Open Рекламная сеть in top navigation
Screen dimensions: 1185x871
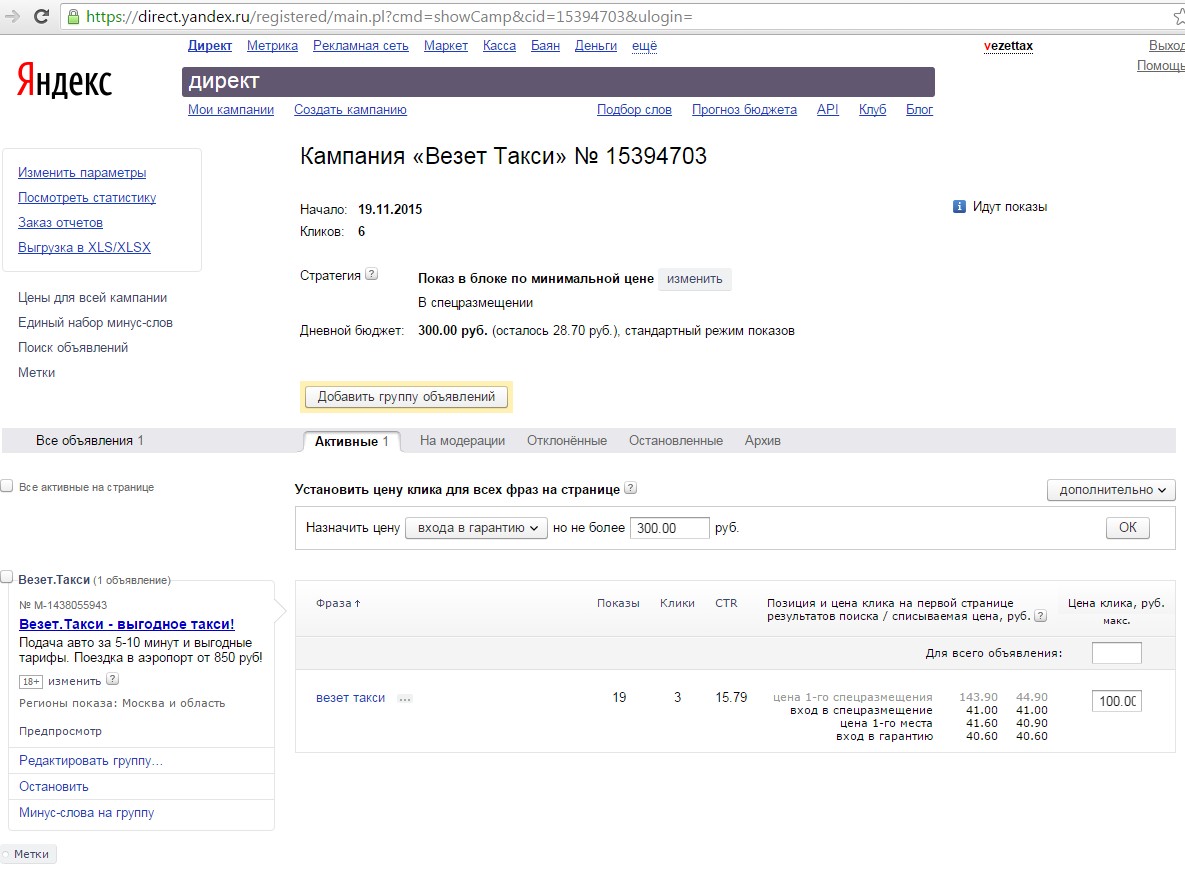click(x=360, y=46)
